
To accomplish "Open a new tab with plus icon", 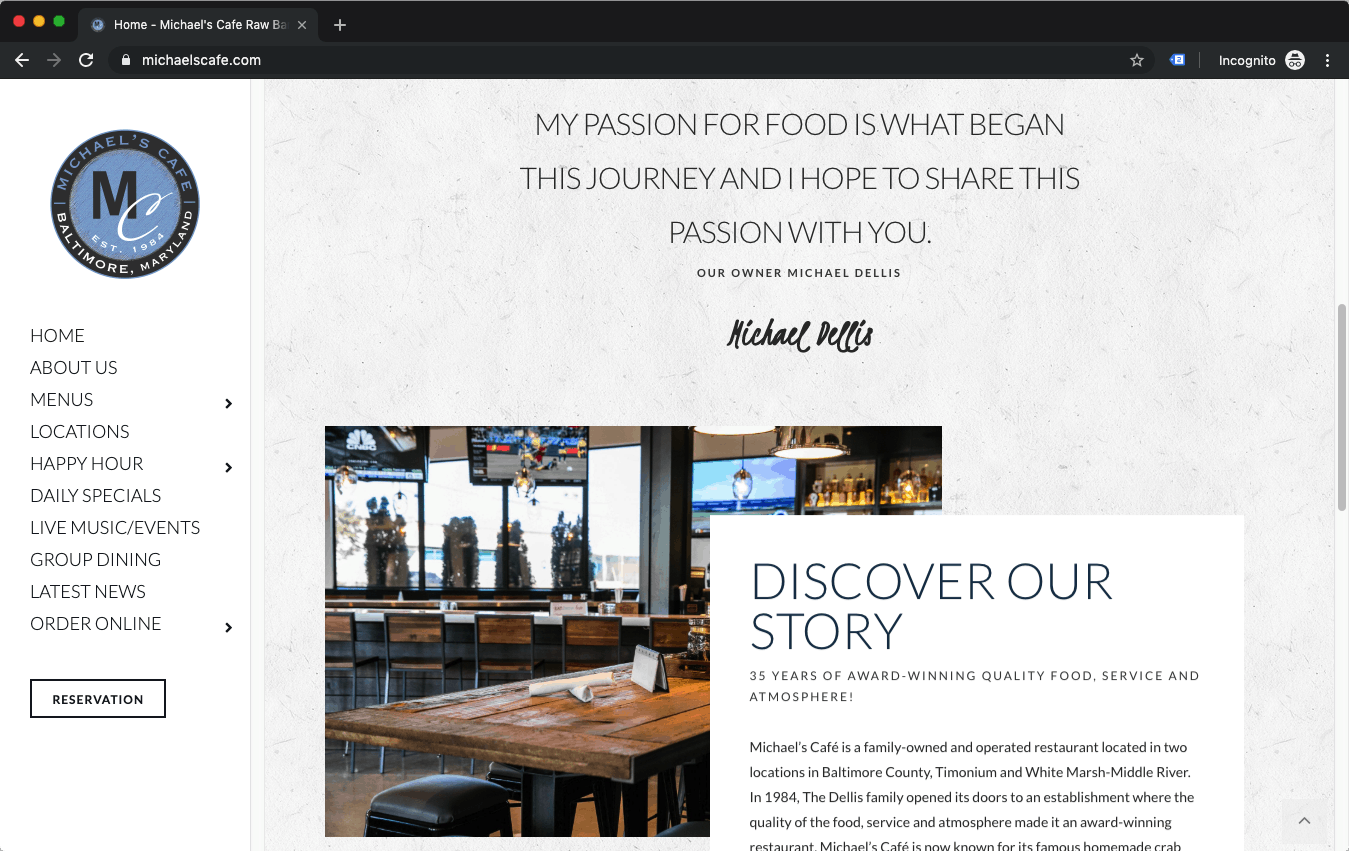I will [x=340, y=25].
